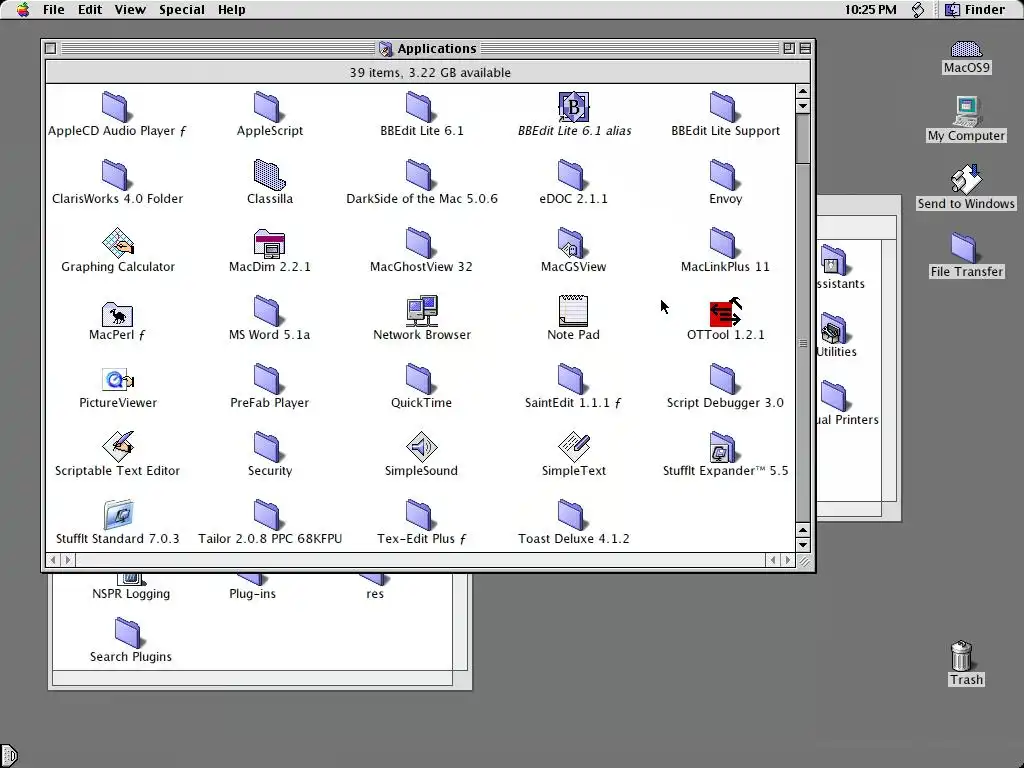Click the horizontal scroll-left arrow in Applications window
The image size is (1024, 768).
click(x=53, y=560)
